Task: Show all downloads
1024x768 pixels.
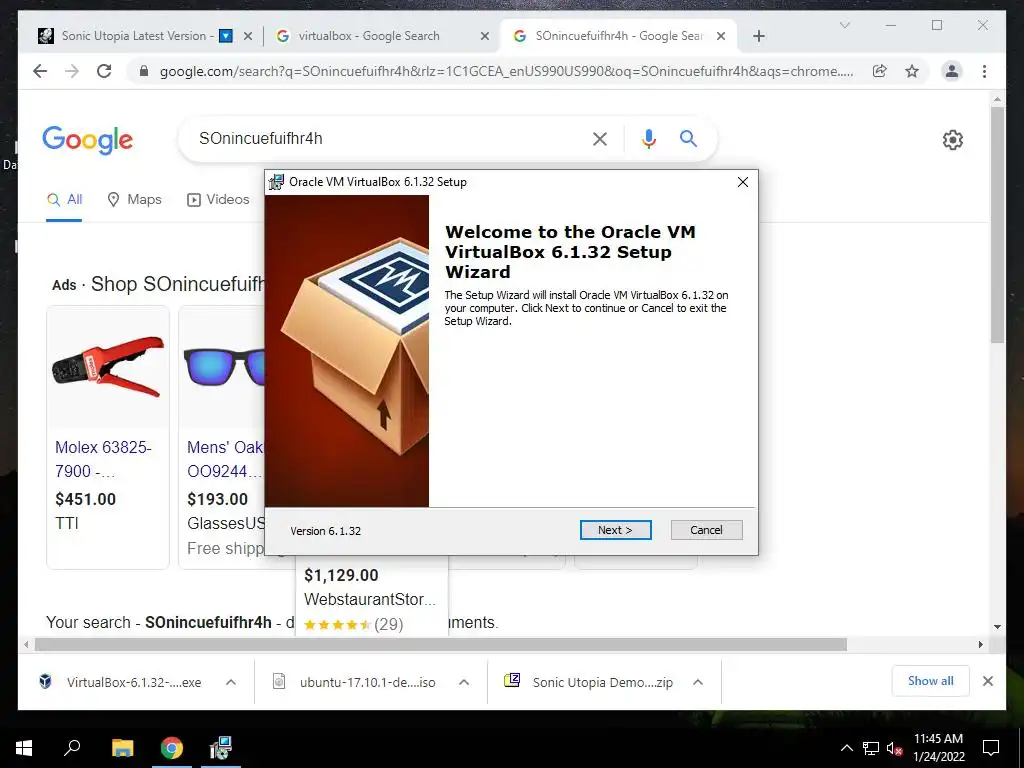Action: (x=931, y=681)
